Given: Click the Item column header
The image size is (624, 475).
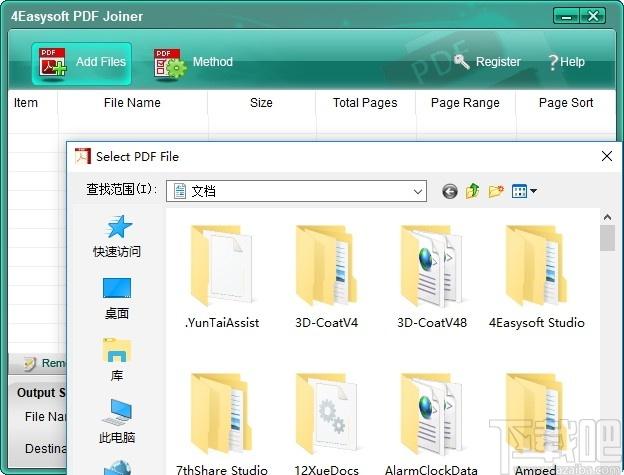Looking at the screenshot, I should click(x=26, y=103).
